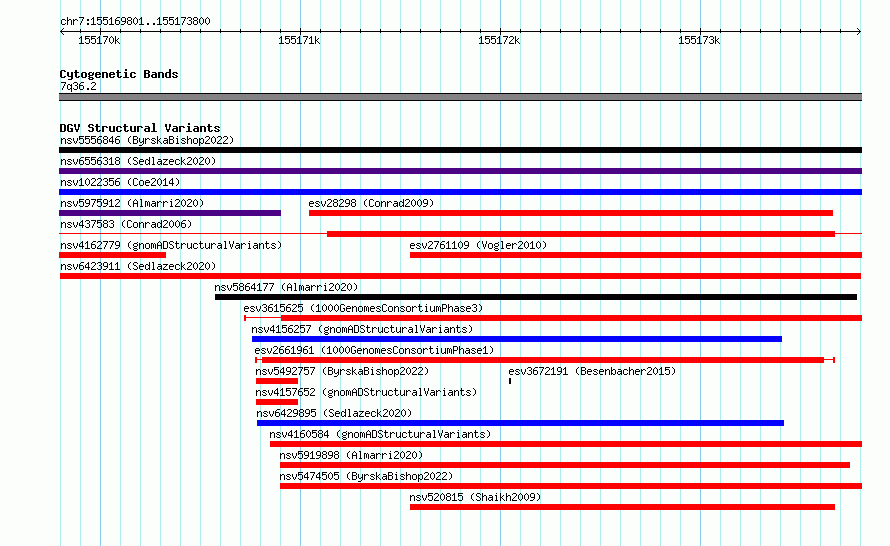Open the nsv4156257 (gnomADStructuralVariants) label
The width and height of the screenshot is (890, 546).
(x=362, y=329)
